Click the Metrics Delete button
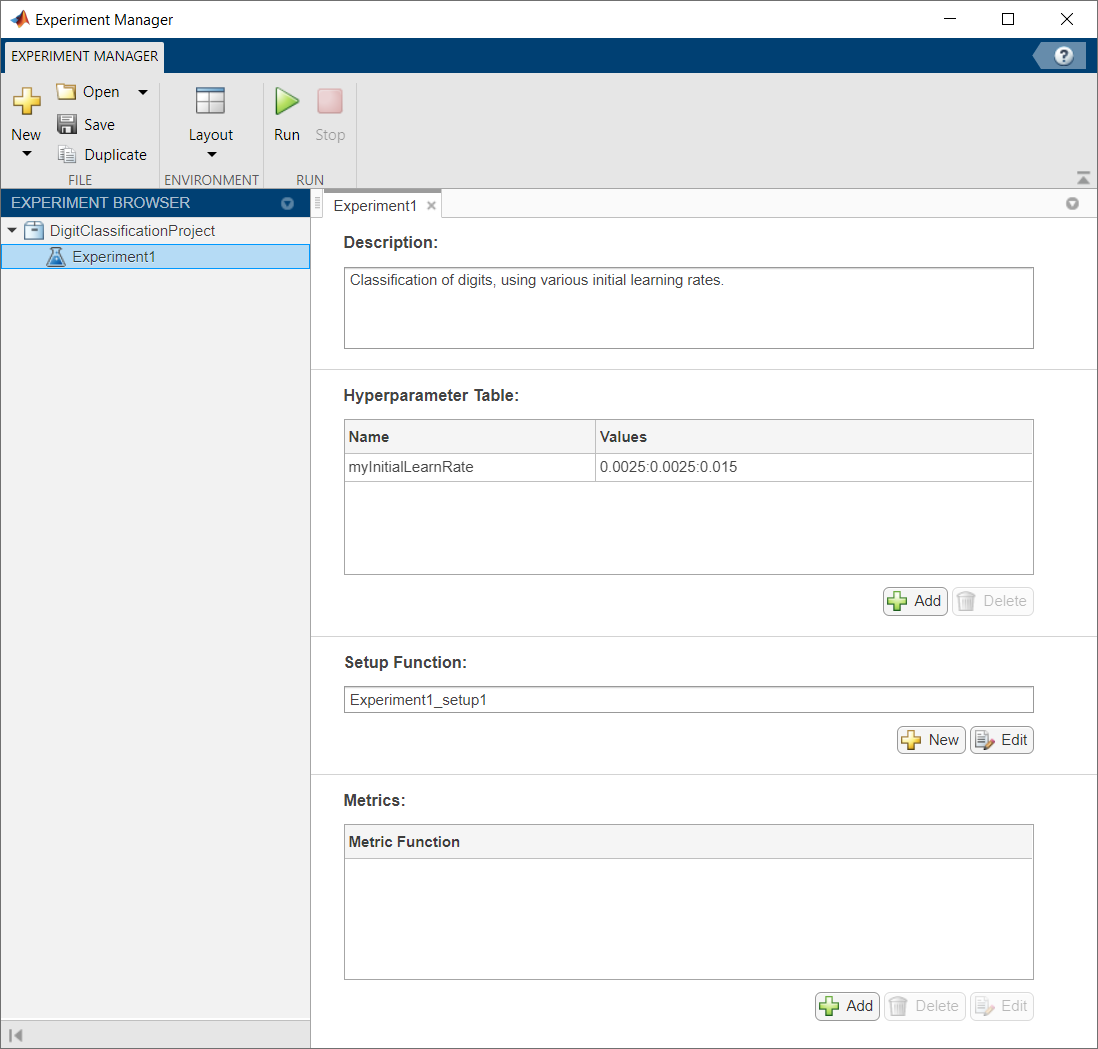 (924, 1006)
